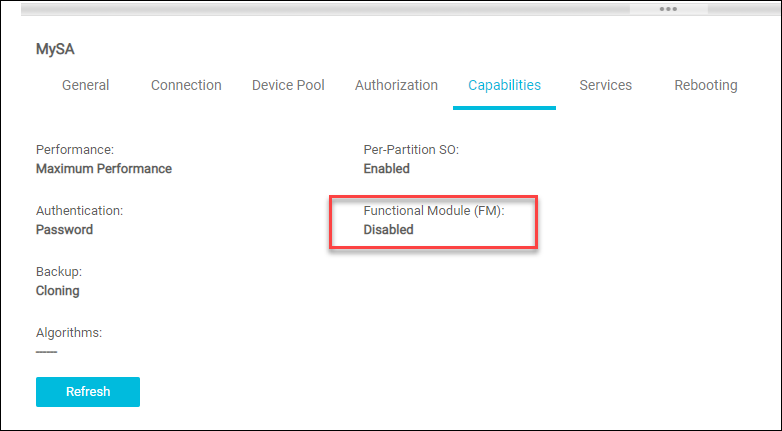
Task: Click the Functional Module (FM) label
Action: [x=434, y=210]
